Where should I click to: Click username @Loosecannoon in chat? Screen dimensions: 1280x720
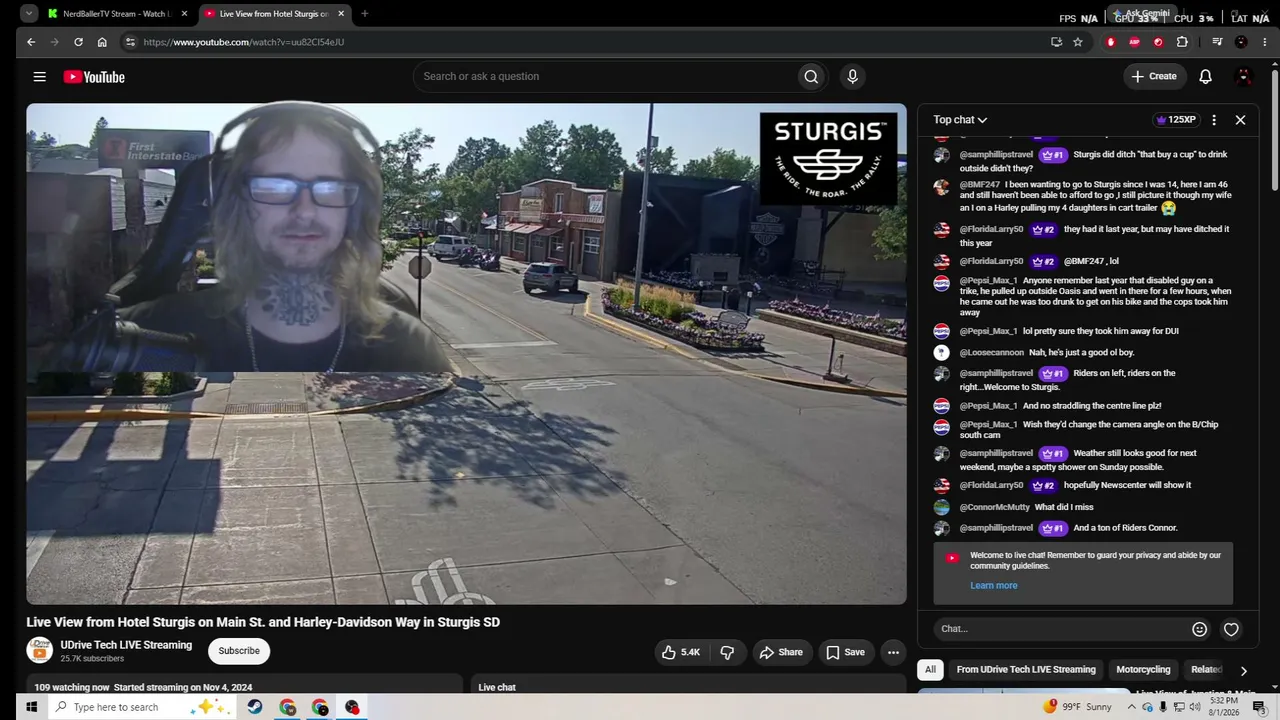992,353
